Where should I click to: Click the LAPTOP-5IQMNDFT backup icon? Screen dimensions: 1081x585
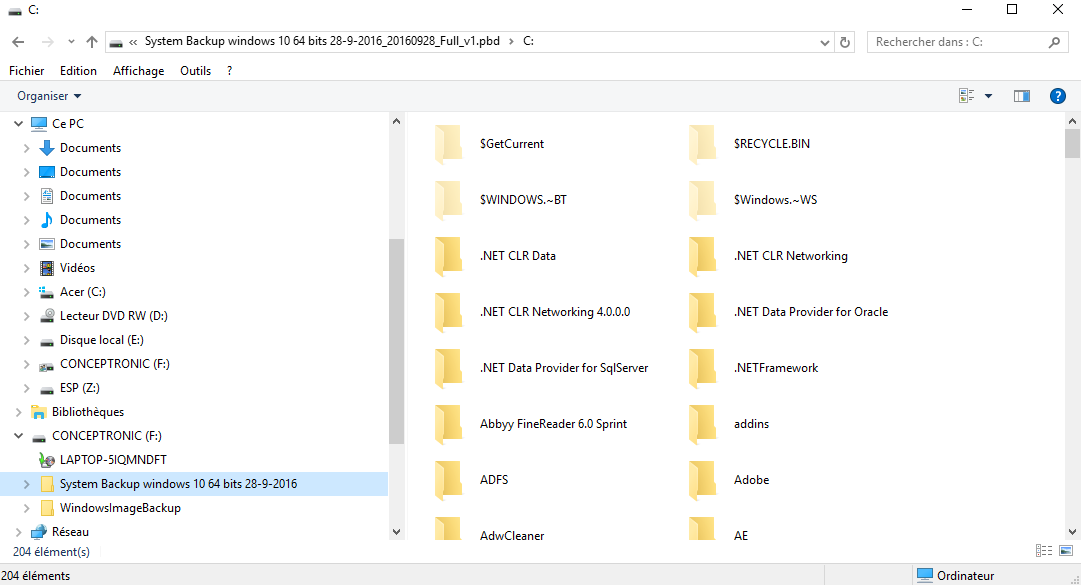tap(47, 460)
